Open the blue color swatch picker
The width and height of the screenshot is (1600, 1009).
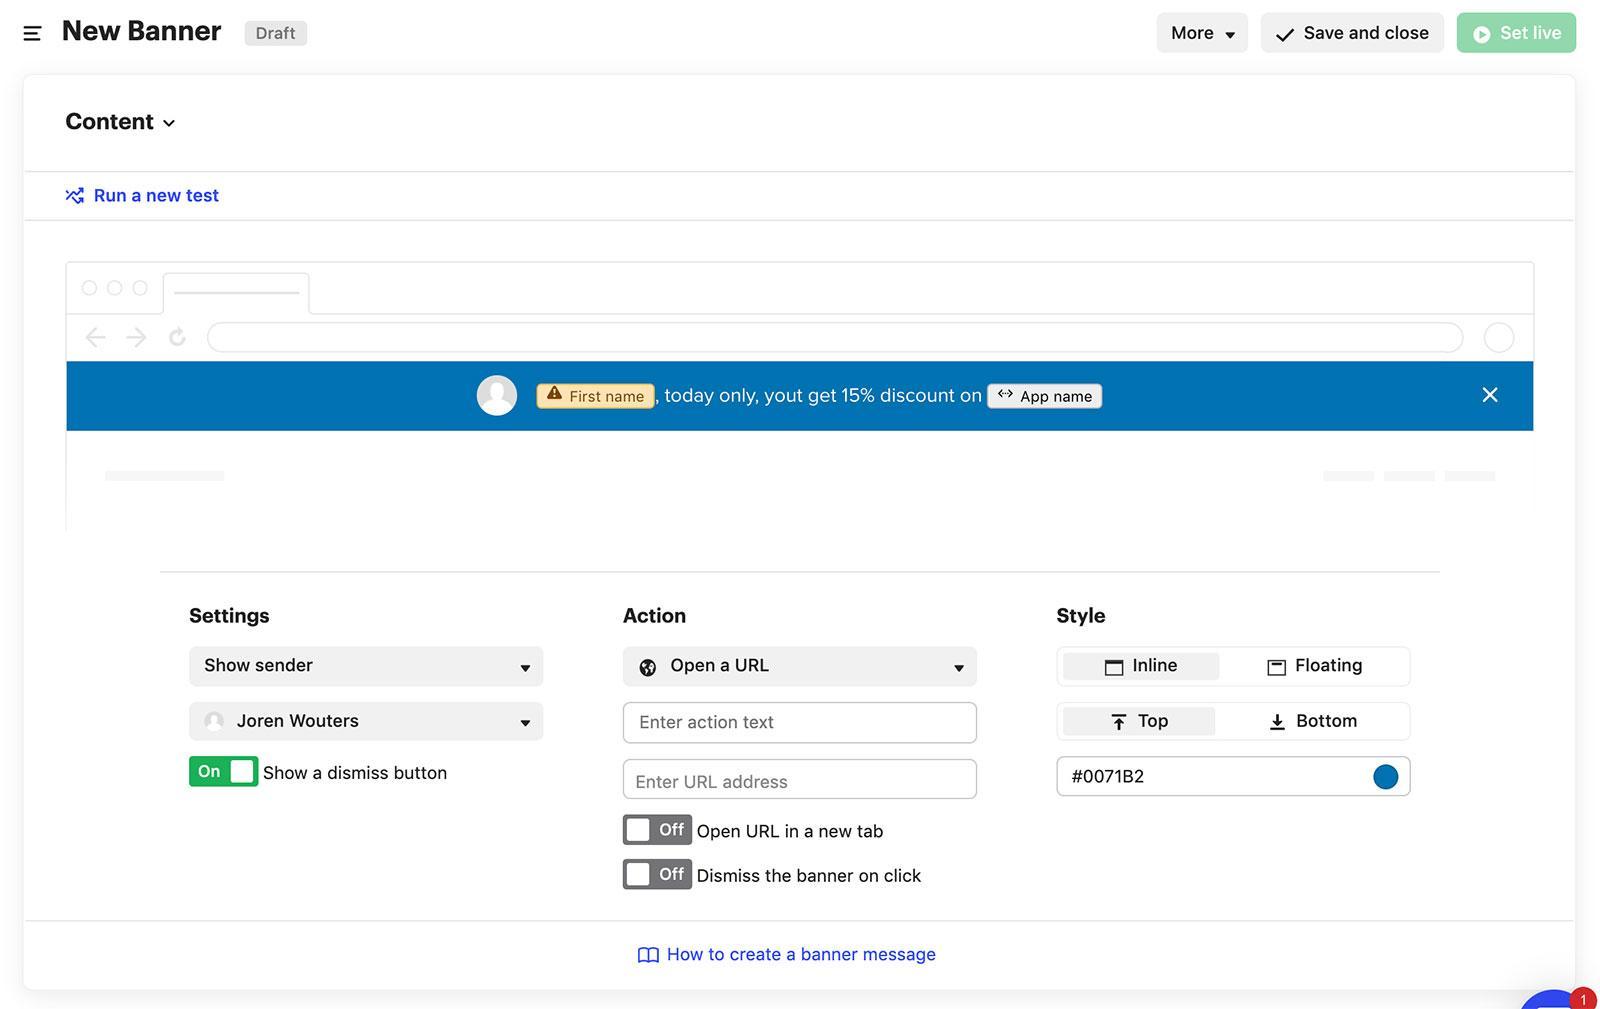[1385, 777]
